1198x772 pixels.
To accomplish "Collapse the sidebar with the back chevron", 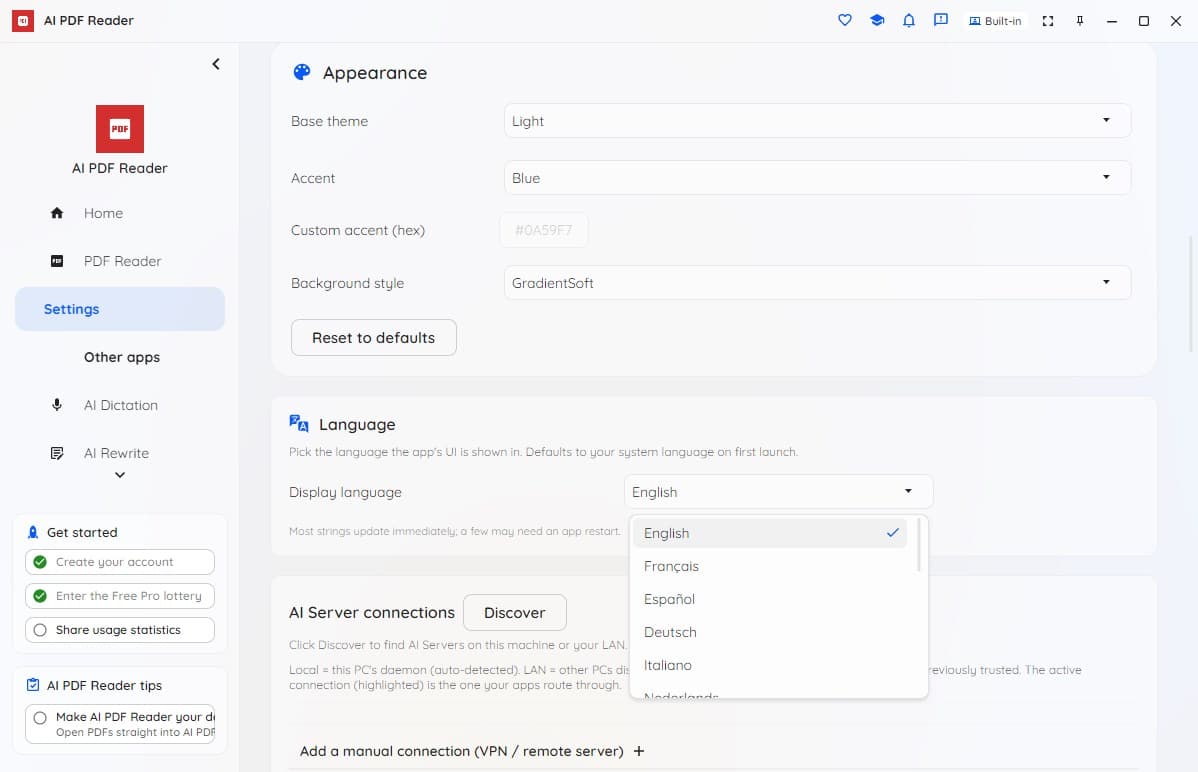I will (x=216, y=64).
